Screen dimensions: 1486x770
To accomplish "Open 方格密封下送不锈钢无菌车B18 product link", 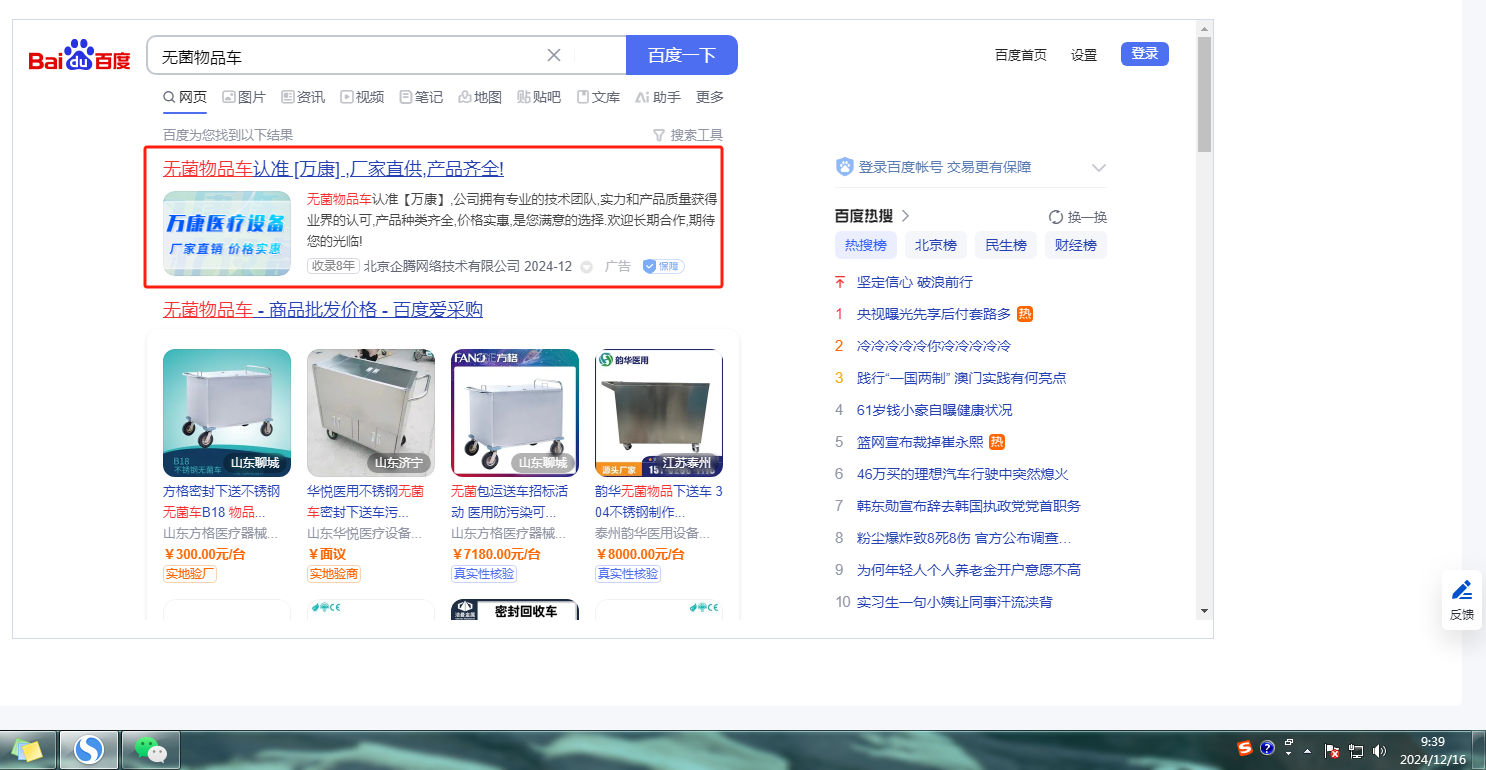I will point(222,502).
